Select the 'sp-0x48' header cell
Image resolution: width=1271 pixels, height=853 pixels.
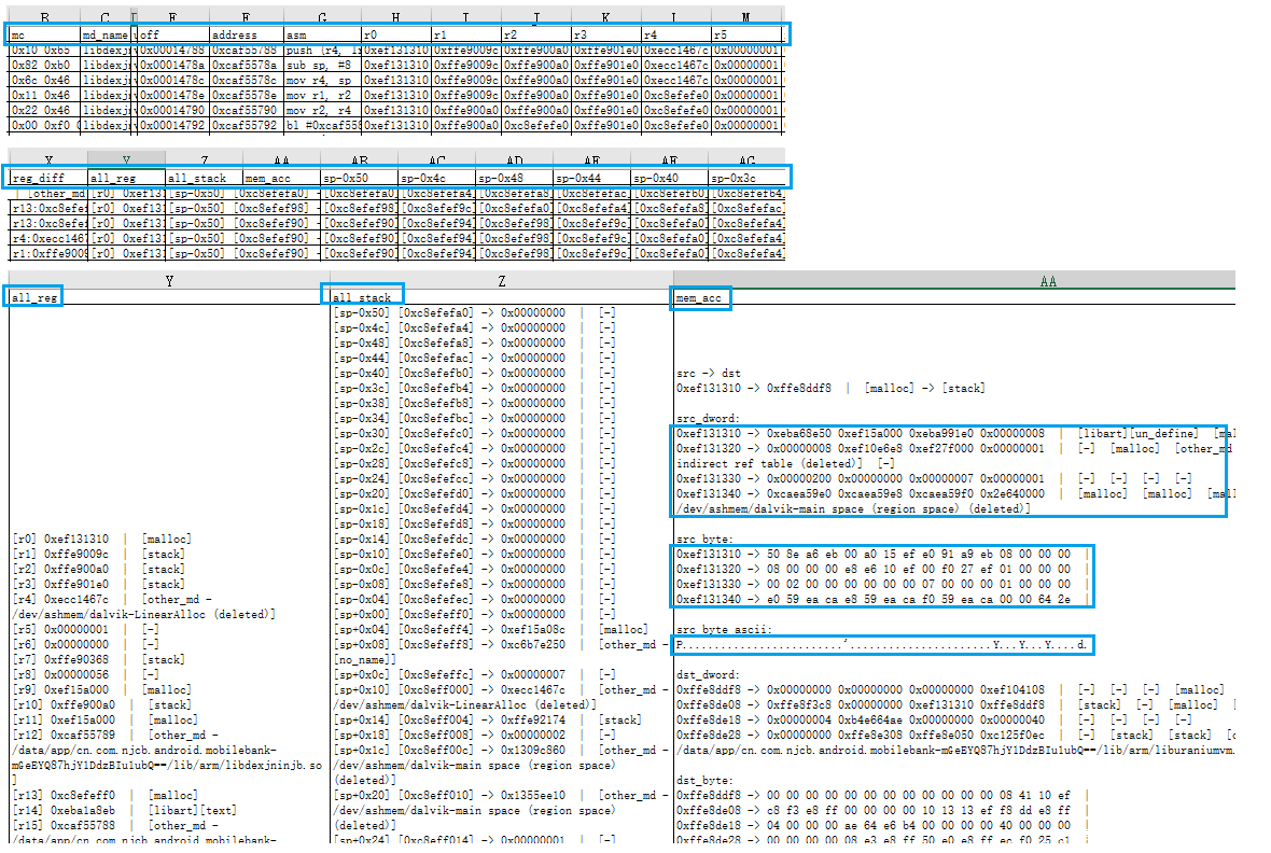[514, 178]
